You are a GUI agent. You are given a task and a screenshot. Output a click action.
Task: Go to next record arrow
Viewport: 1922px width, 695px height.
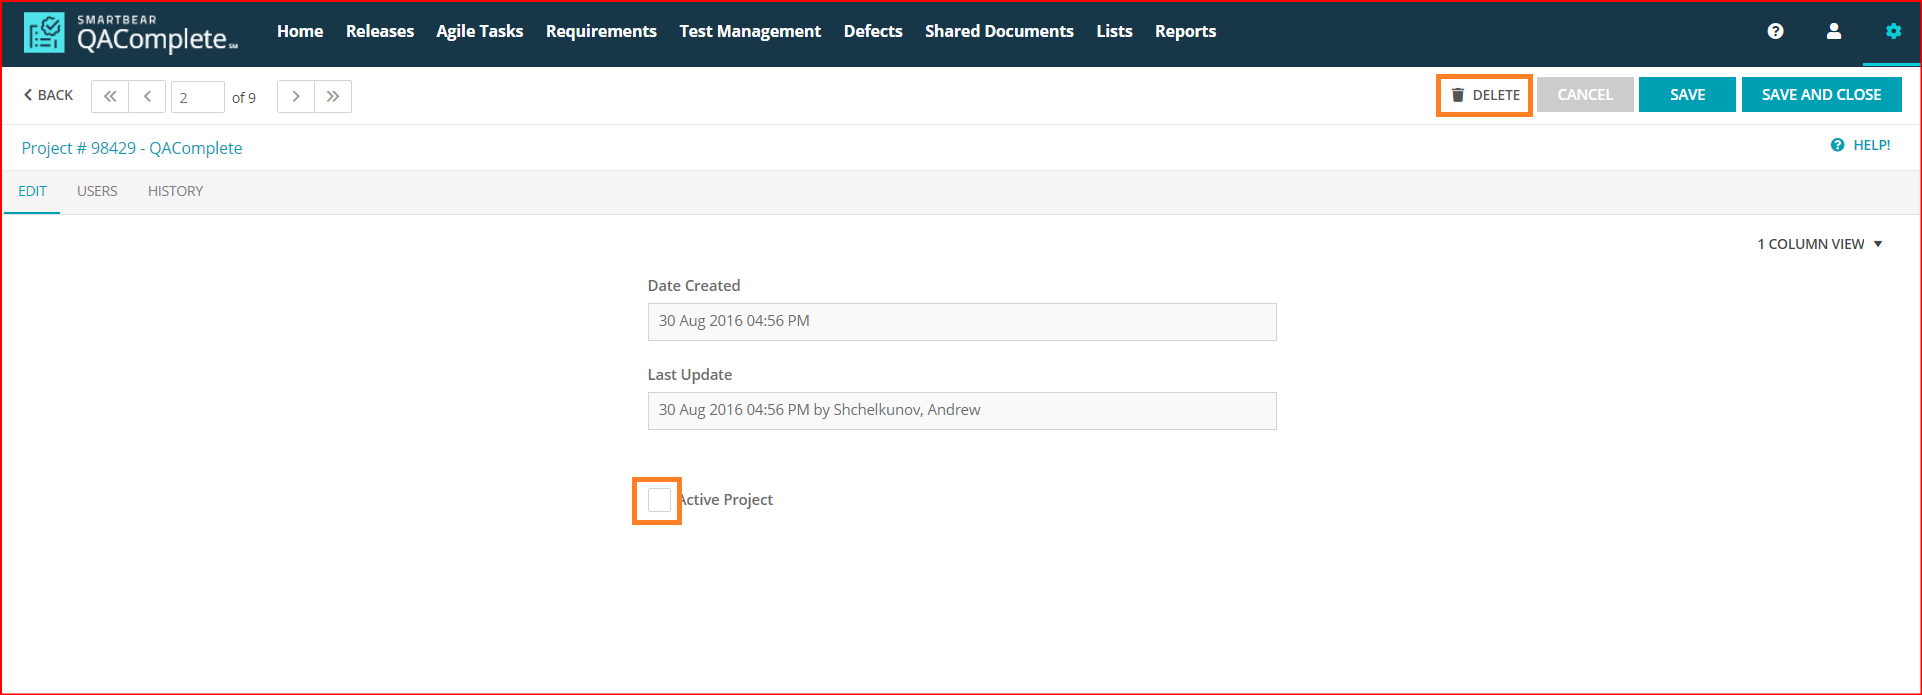[295, 96]
